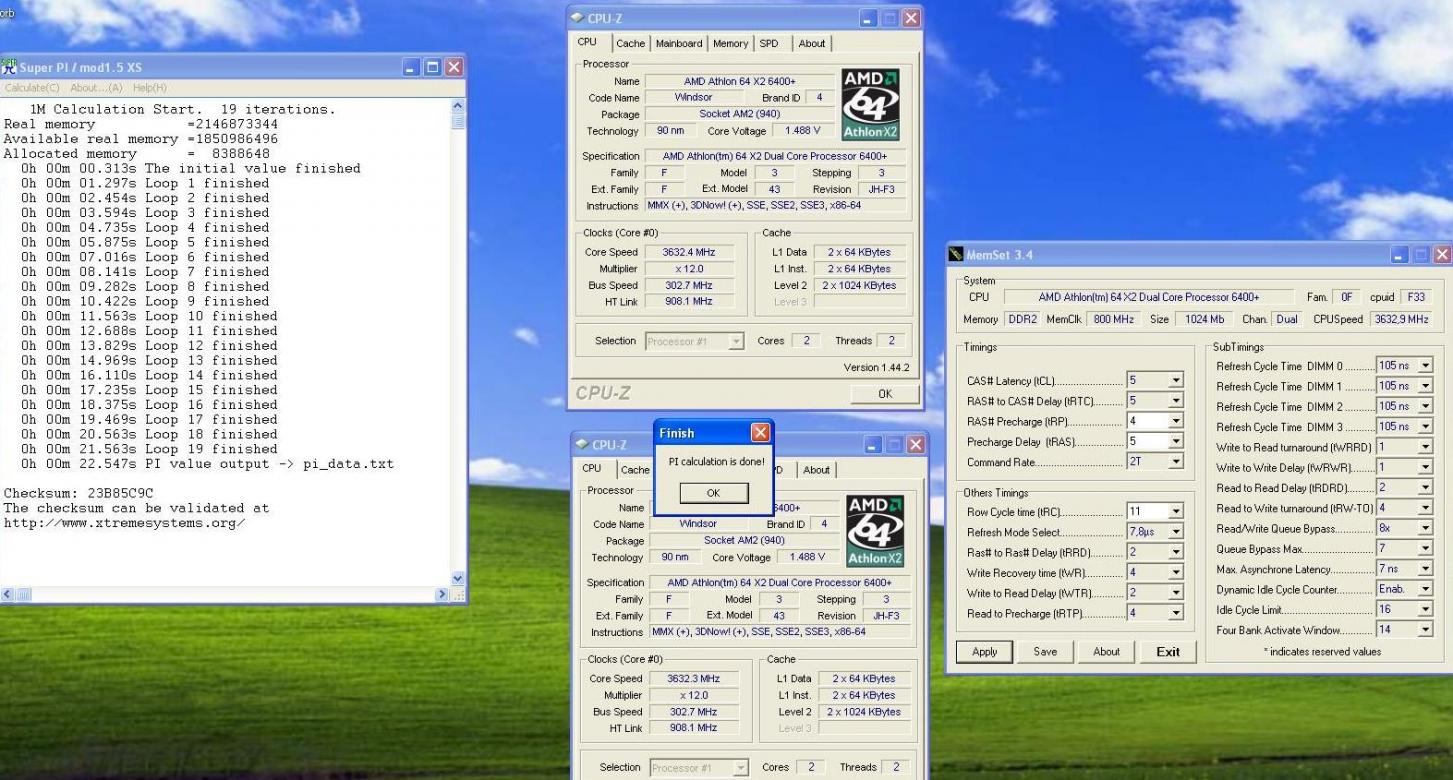Open the Help(H) menu in Super PI

(150, 87)
